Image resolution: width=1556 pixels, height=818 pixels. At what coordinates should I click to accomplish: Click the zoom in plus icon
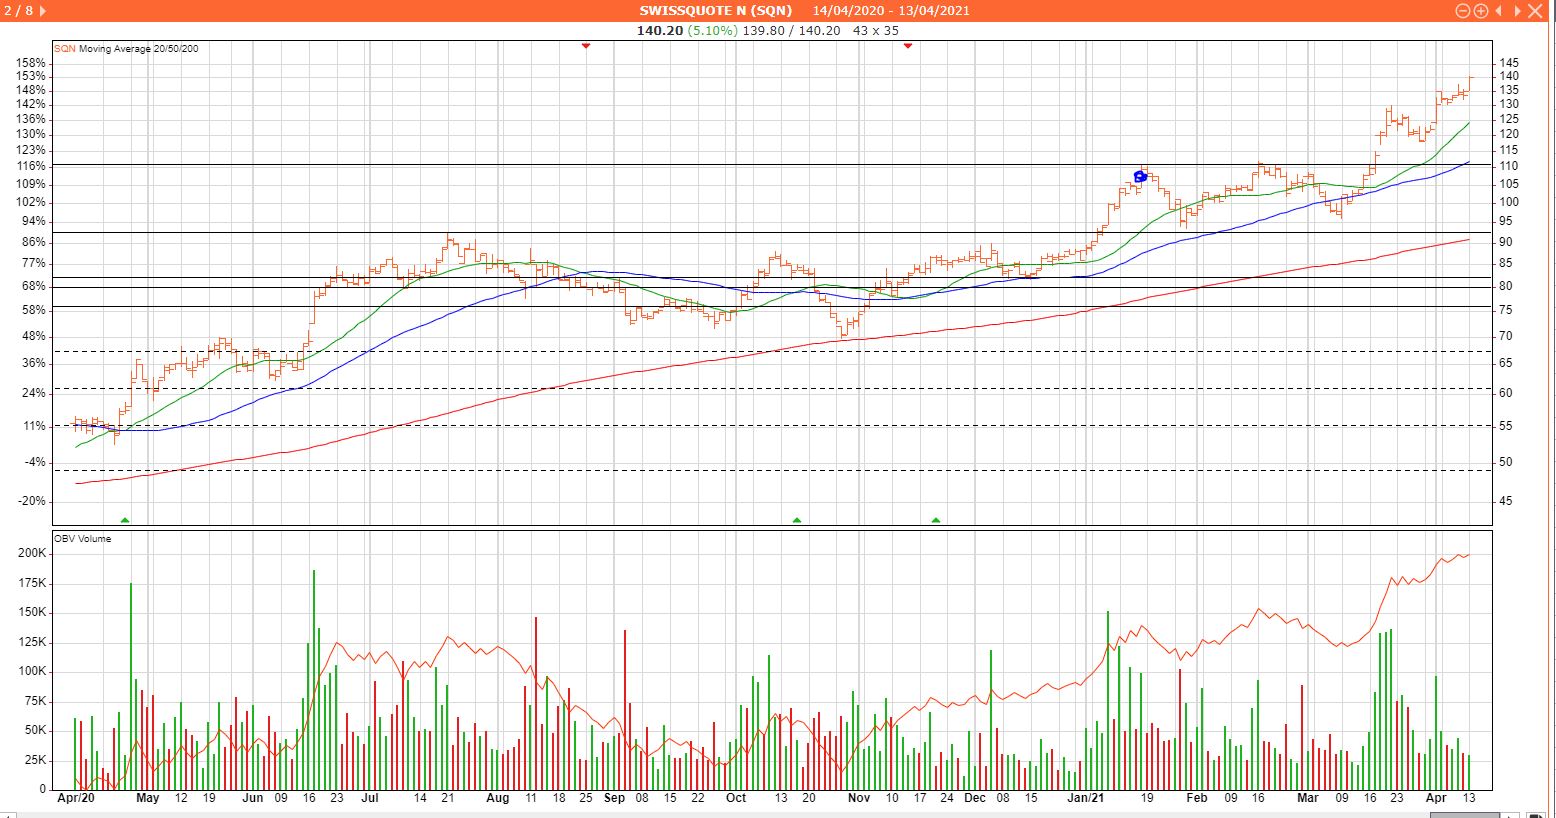pos(1480,11)
